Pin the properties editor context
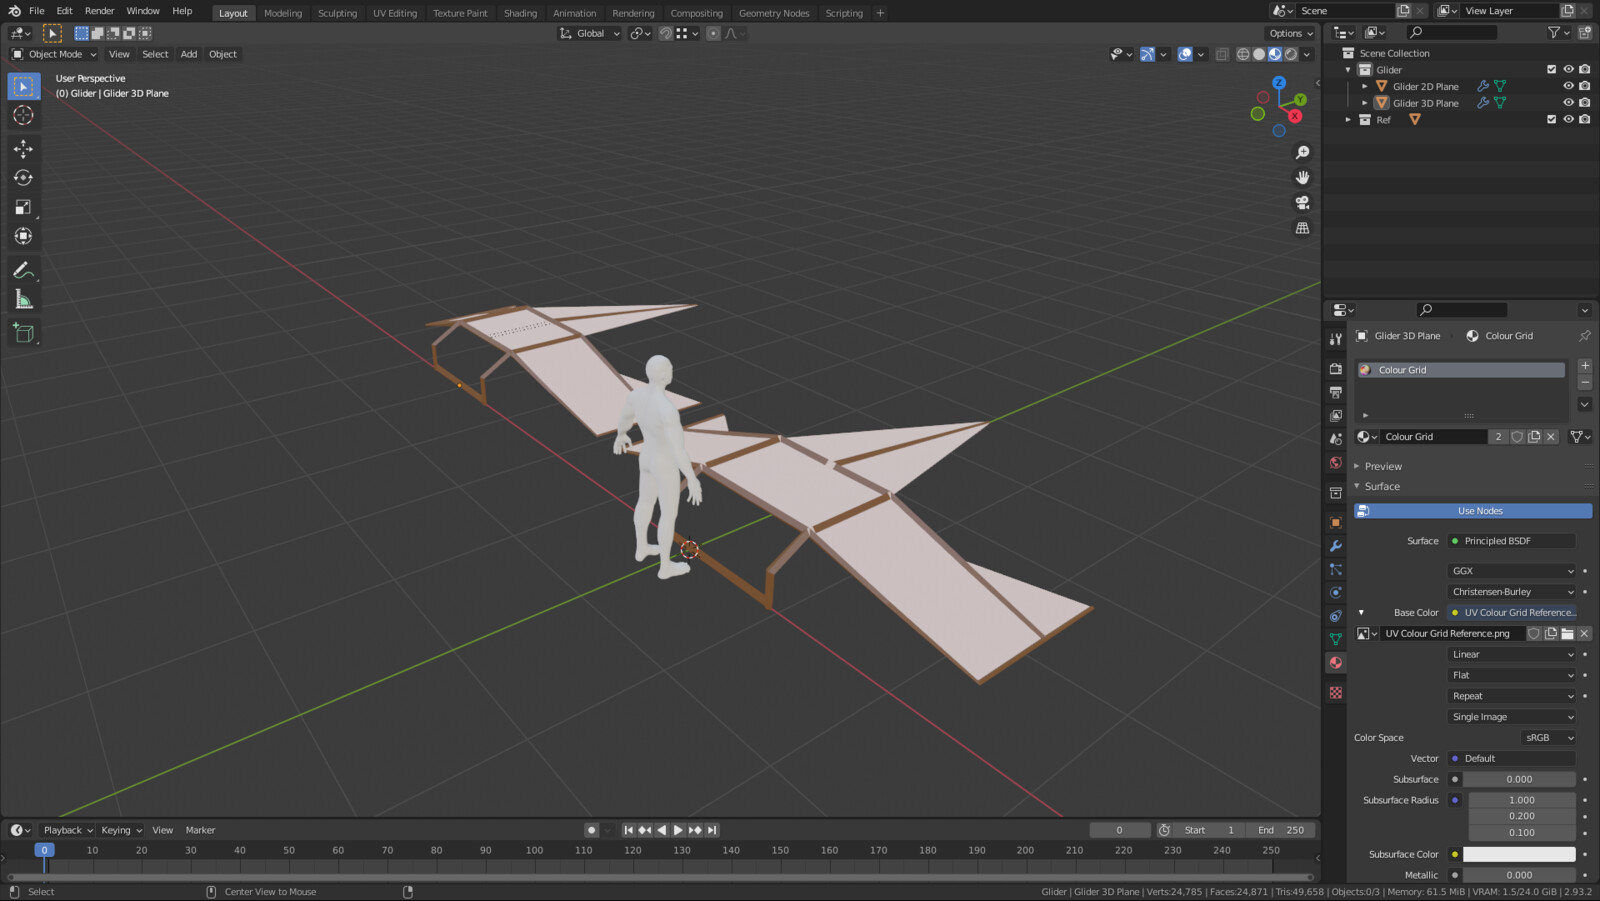The width and height of the screenshot is (1600, 901). [1584, 336]
